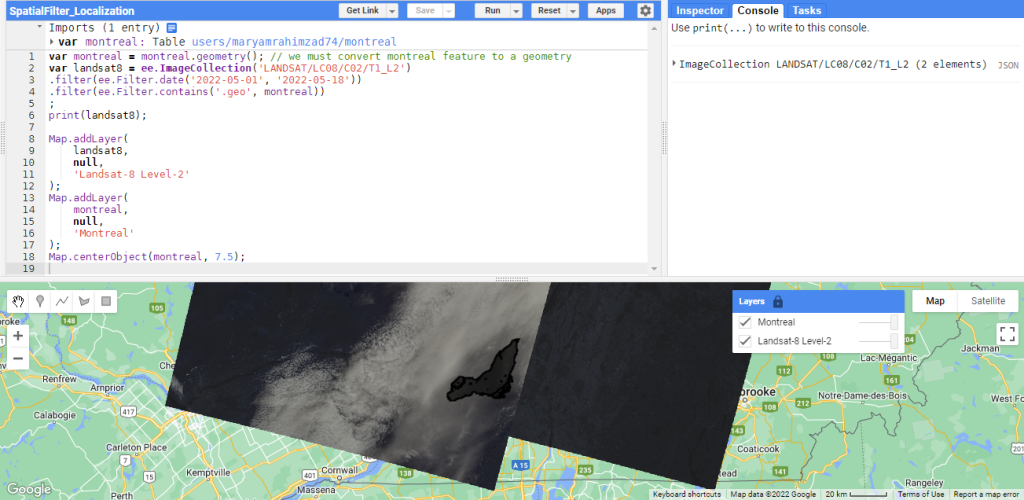Image resolution: width=1024 pixels, height=500 pixels.
Task: Zoom out on the map
Action: point(17,358)
